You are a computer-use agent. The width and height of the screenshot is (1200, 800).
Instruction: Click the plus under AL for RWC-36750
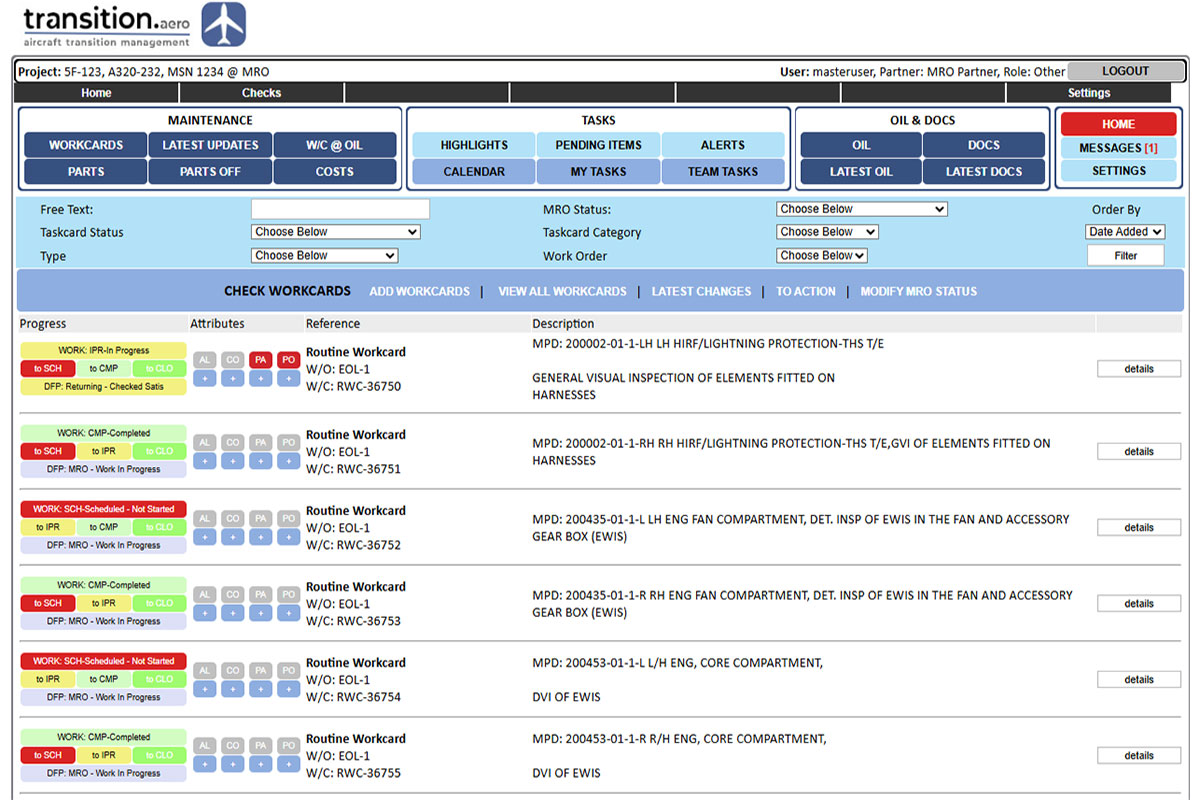[204, 378]
